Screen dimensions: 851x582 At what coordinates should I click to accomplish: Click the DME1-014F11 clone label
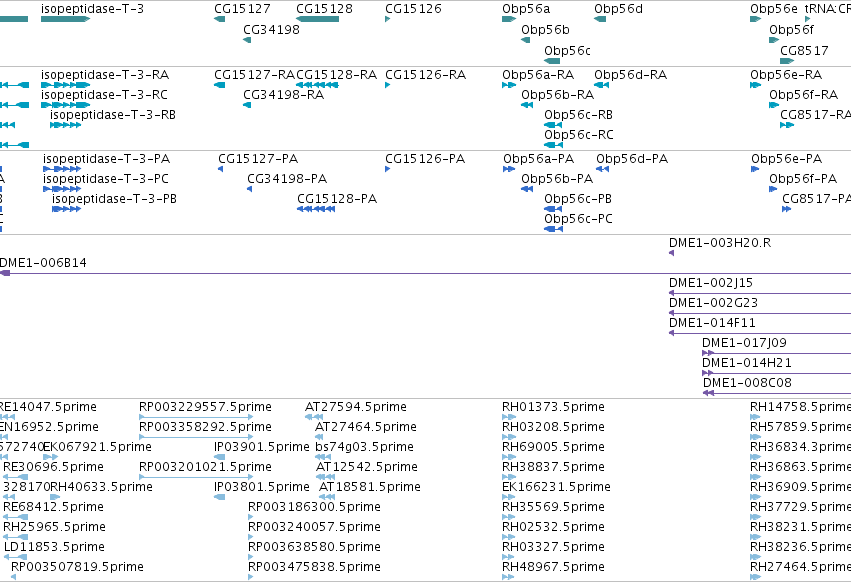(712, 323)
